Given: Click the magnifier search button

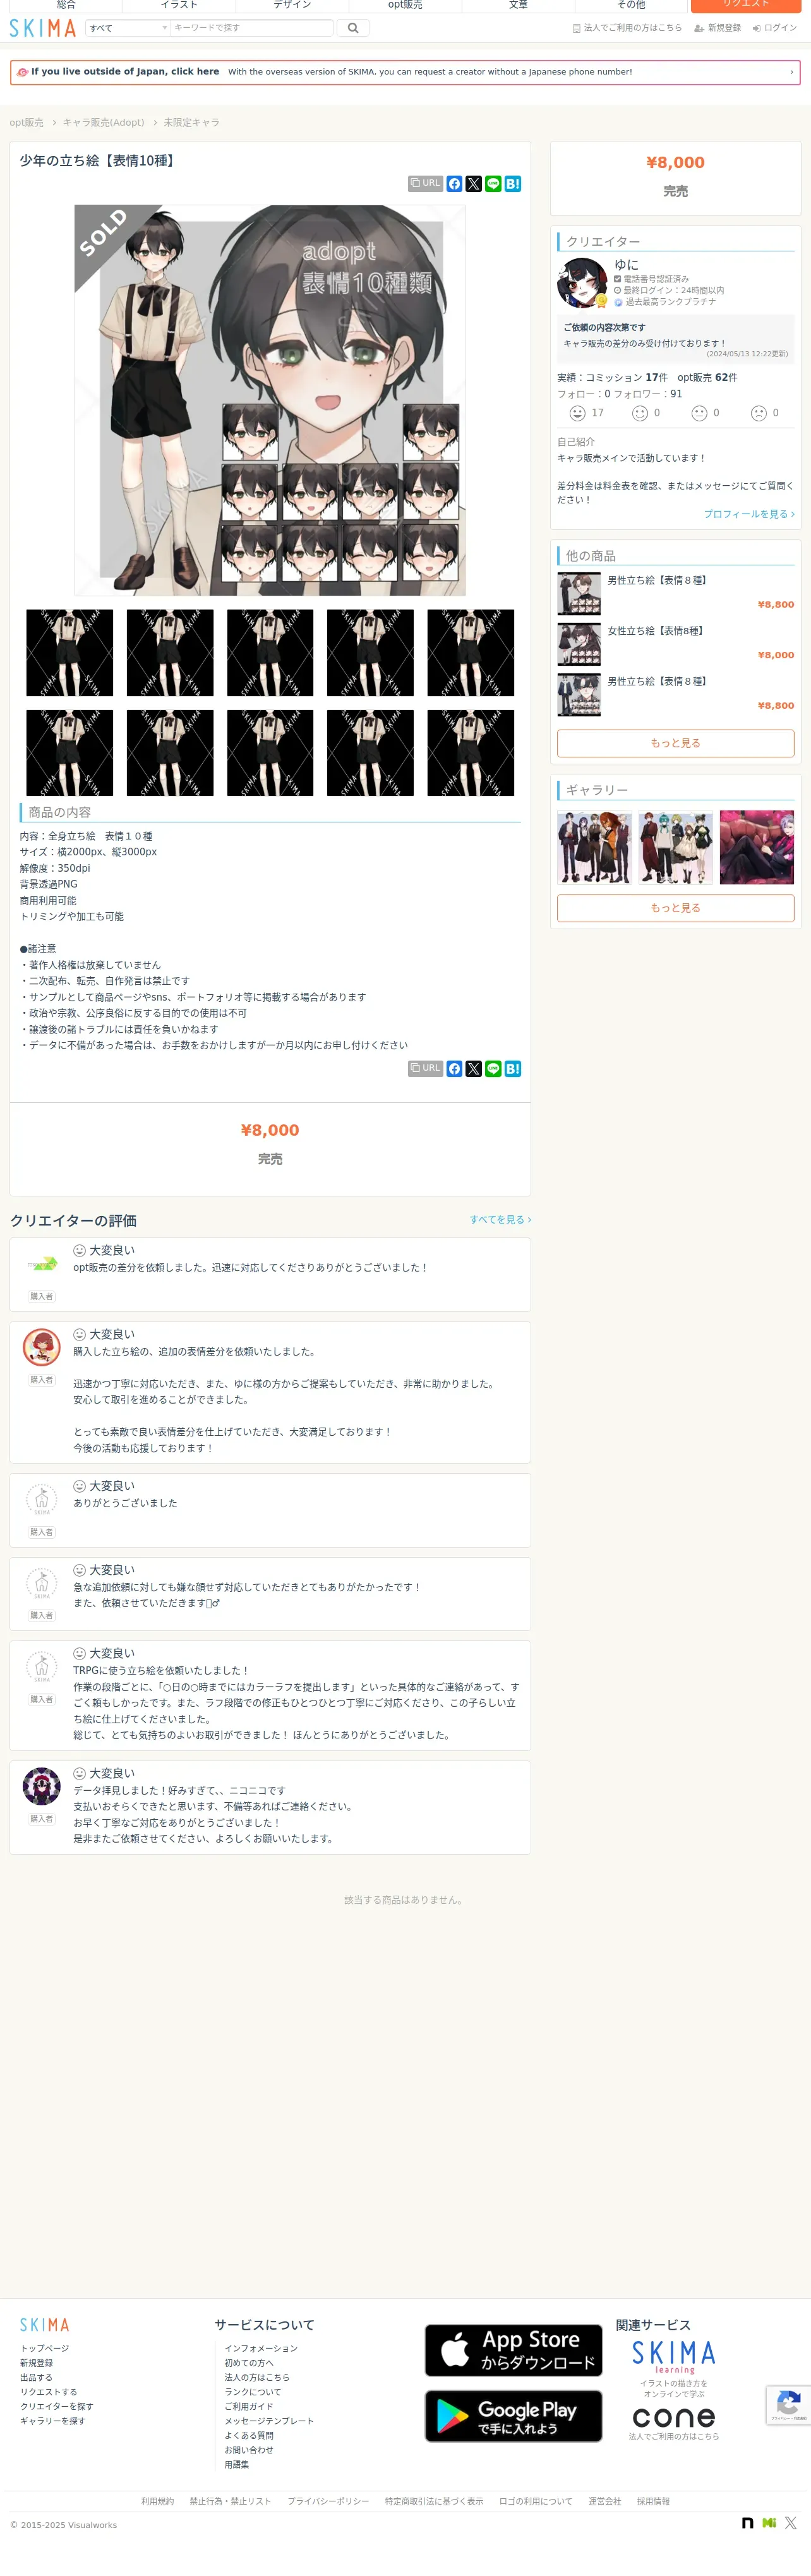Looking at the screenshot, I should pyautogui.click(x=353, y=28).
